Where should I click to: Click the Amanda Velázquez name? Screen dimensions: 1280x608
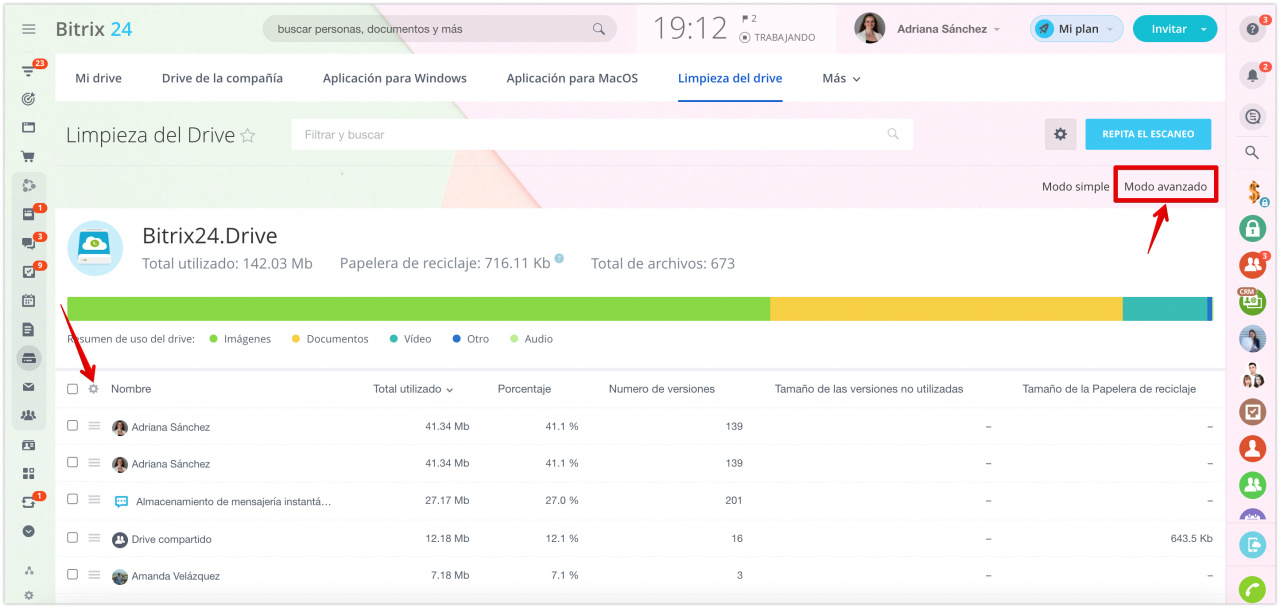tap(176, 576)
